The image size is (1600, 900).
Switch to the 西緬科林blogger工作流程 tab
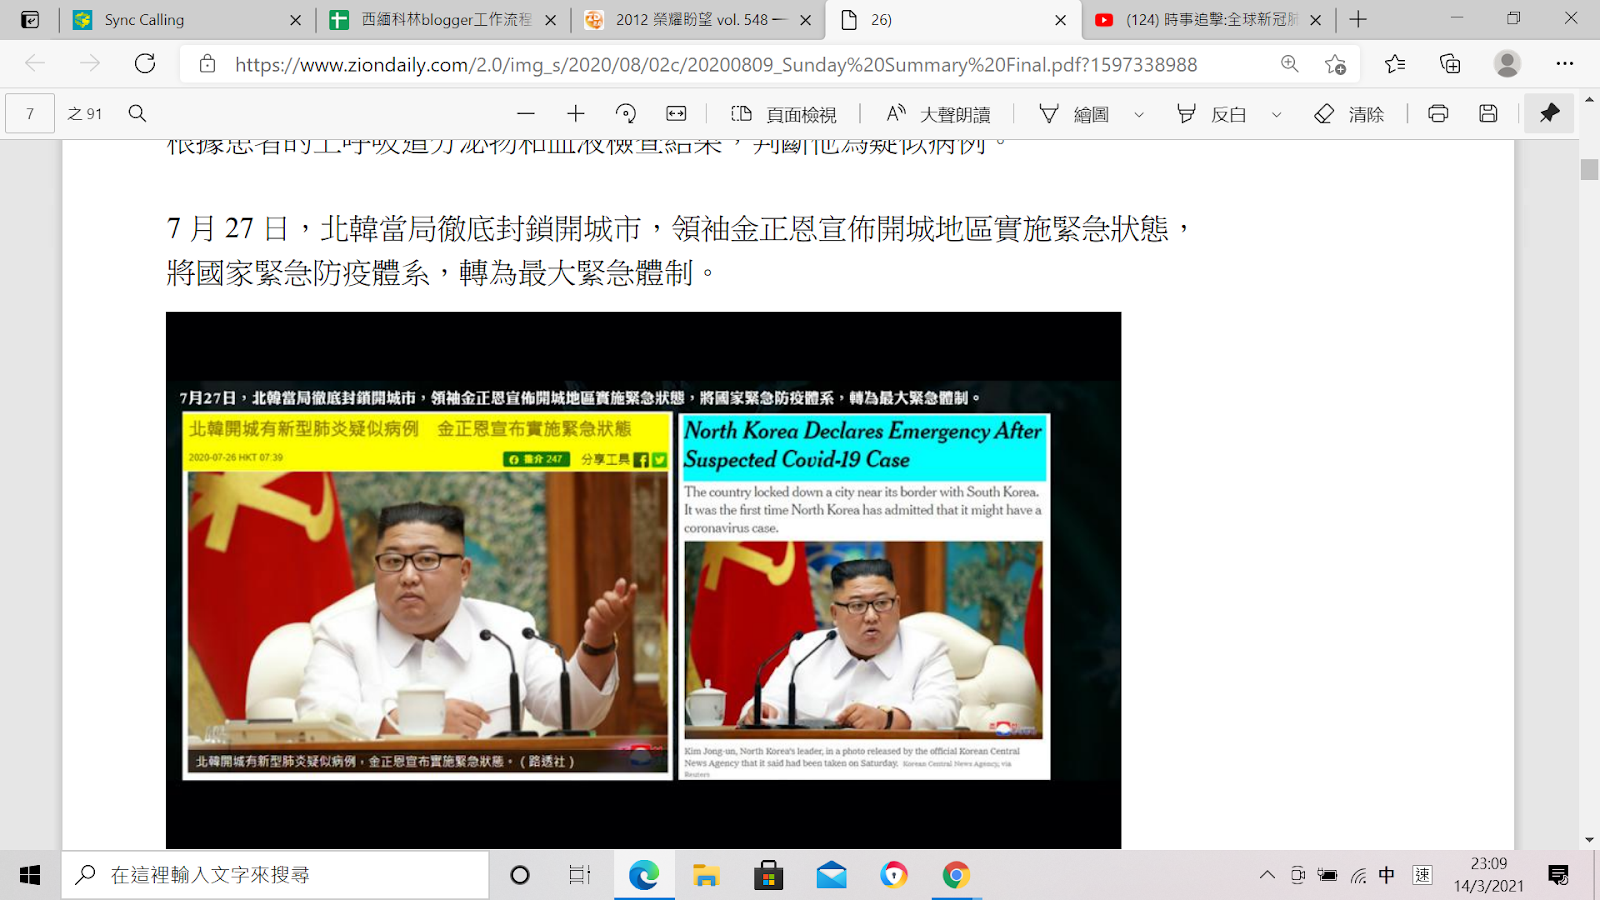(x=444, y=20)
